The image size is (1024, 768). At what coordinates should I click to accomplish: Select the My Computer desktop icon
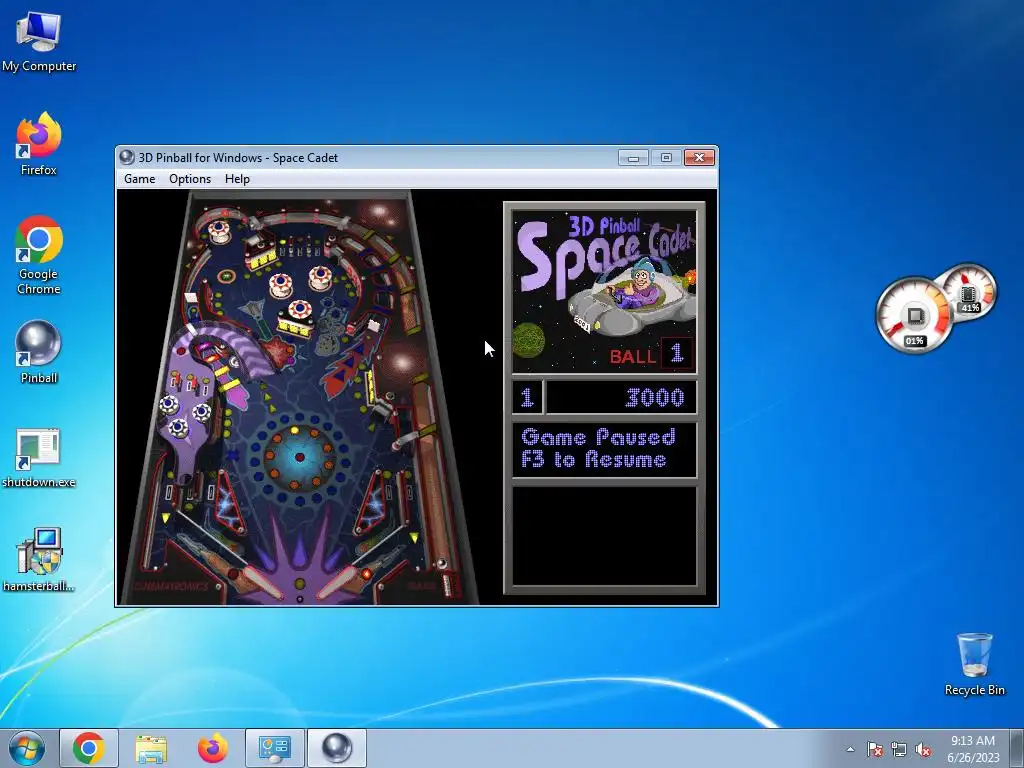click(x=39, y=41)
